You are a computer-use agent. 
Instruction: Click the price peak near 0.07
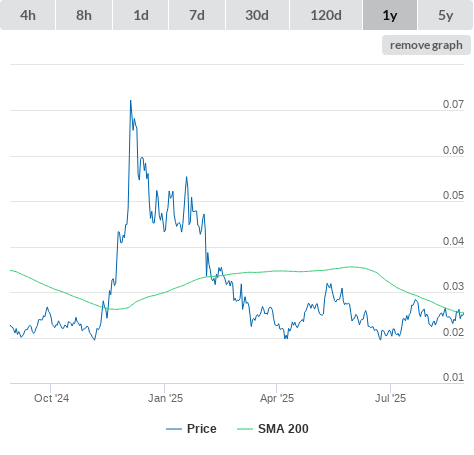[131, 101]
